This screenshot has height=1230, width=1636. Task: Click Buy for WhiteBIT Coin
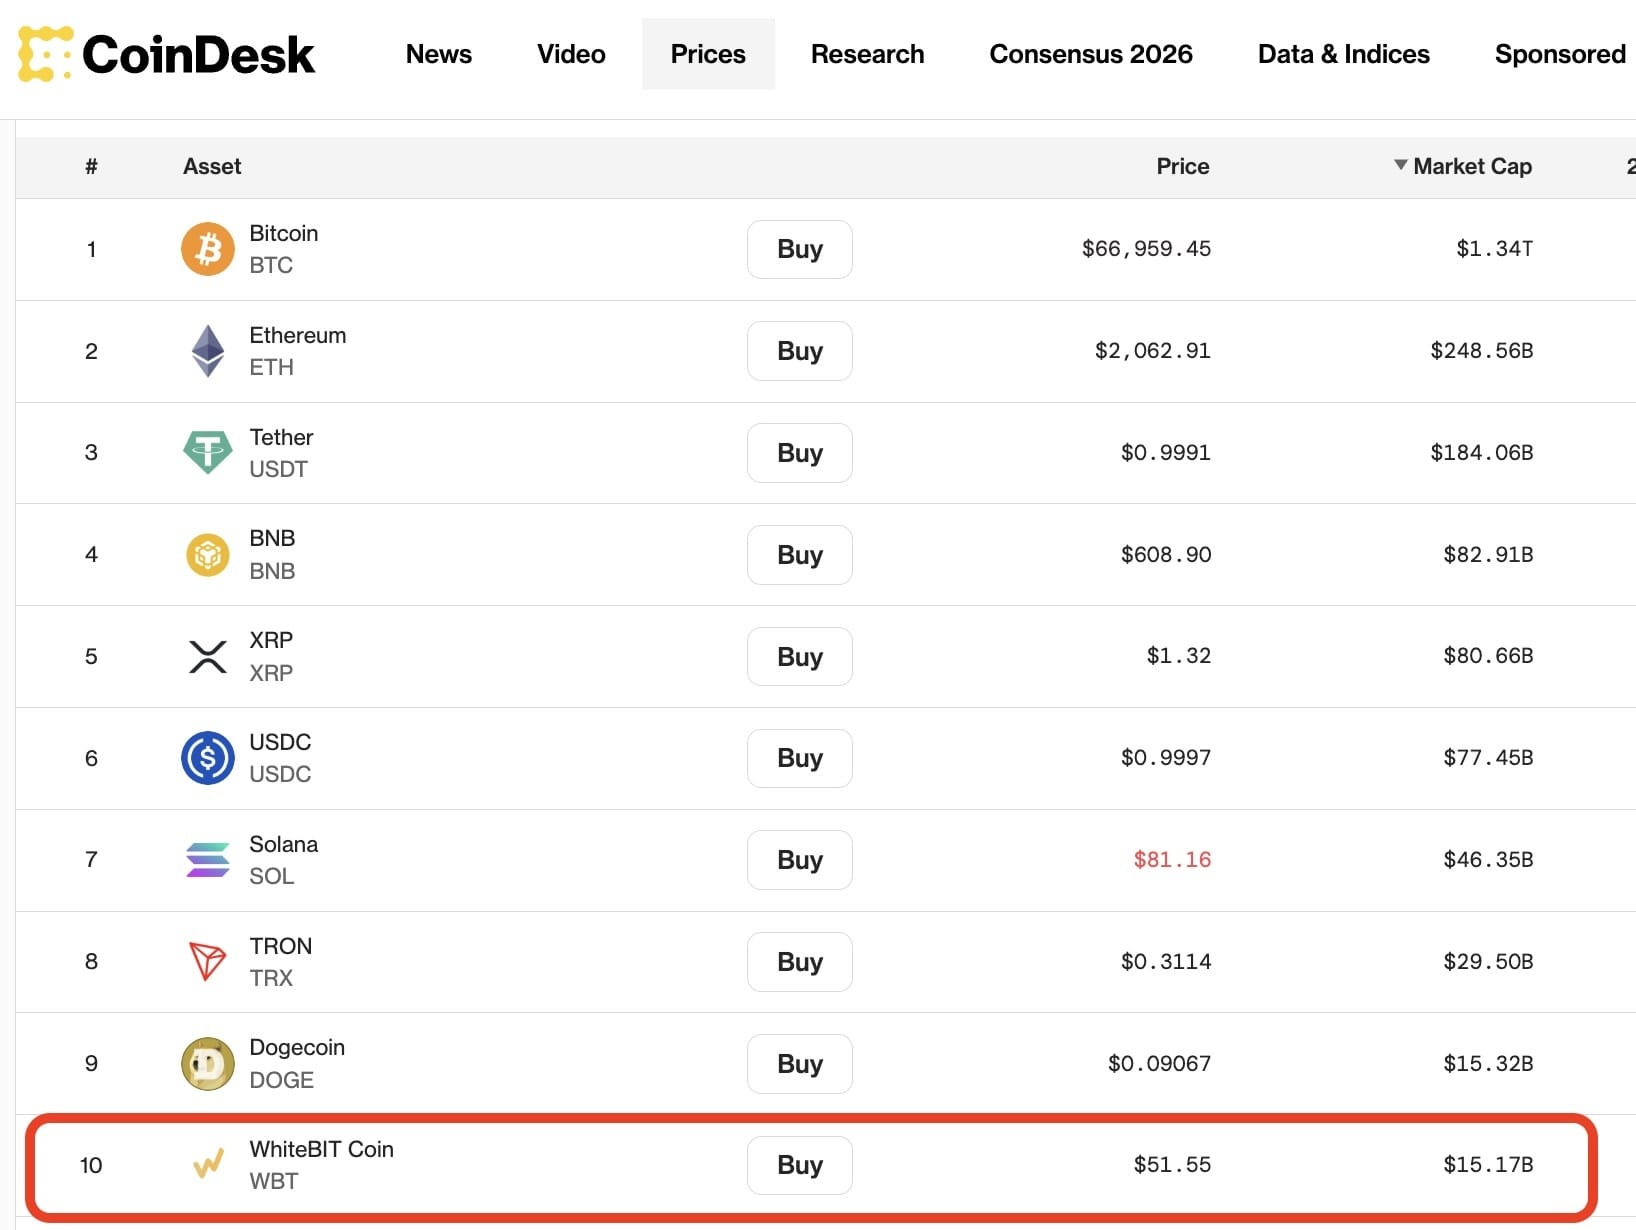(799, 1165)
